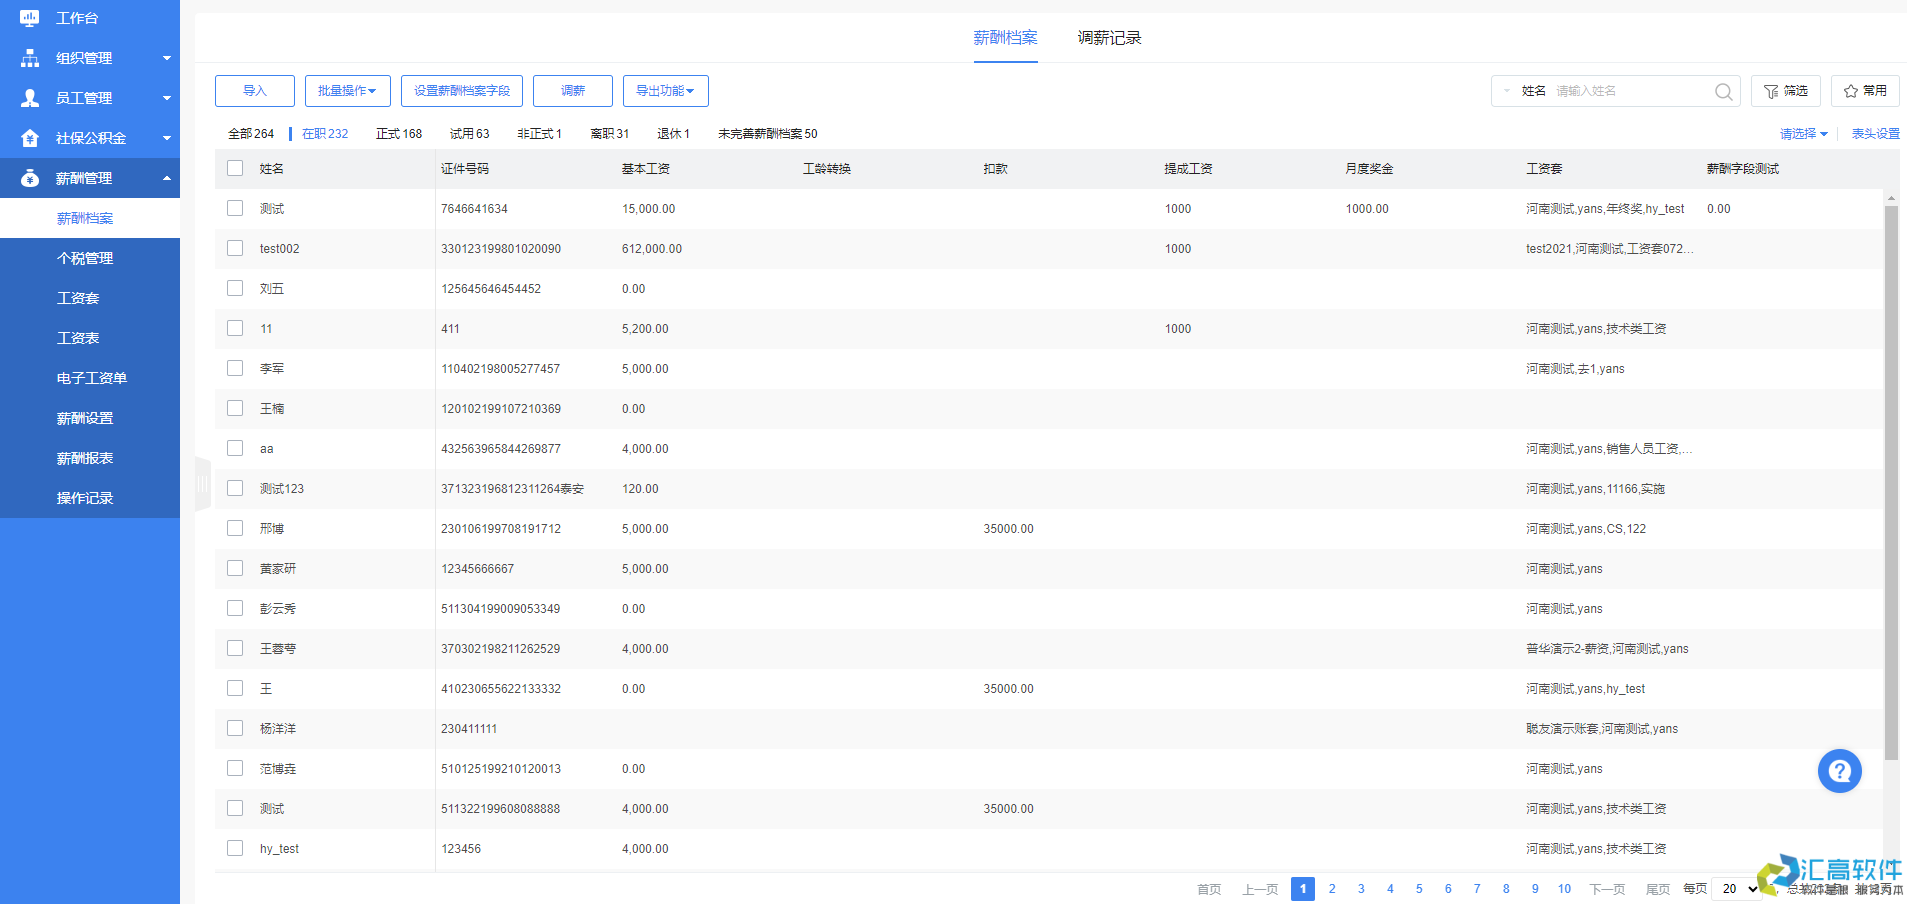Image resolution: width=1907 pixels, height=904 pixels.
Task: Expand the 批量操作 dropdown button
Action: [x=347, y=91]
